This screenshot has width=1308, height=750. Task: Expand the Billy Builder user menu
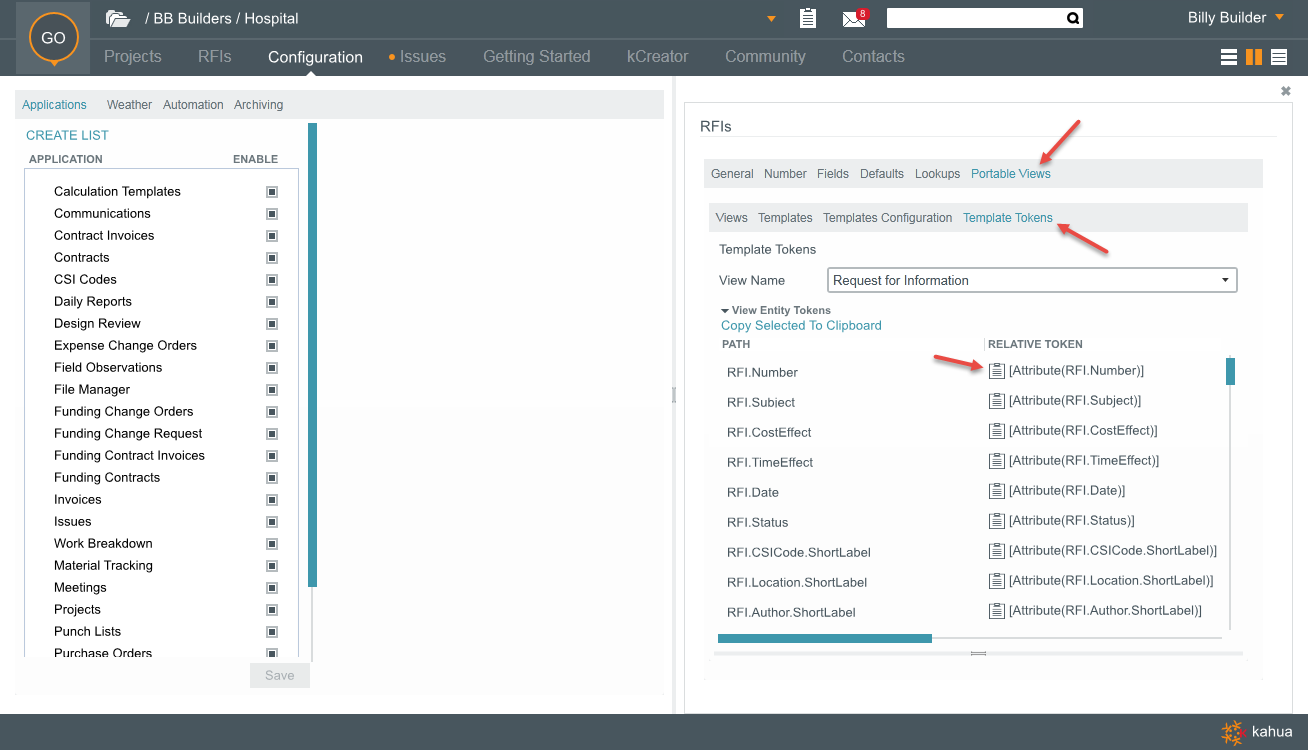pos(1235,18)
